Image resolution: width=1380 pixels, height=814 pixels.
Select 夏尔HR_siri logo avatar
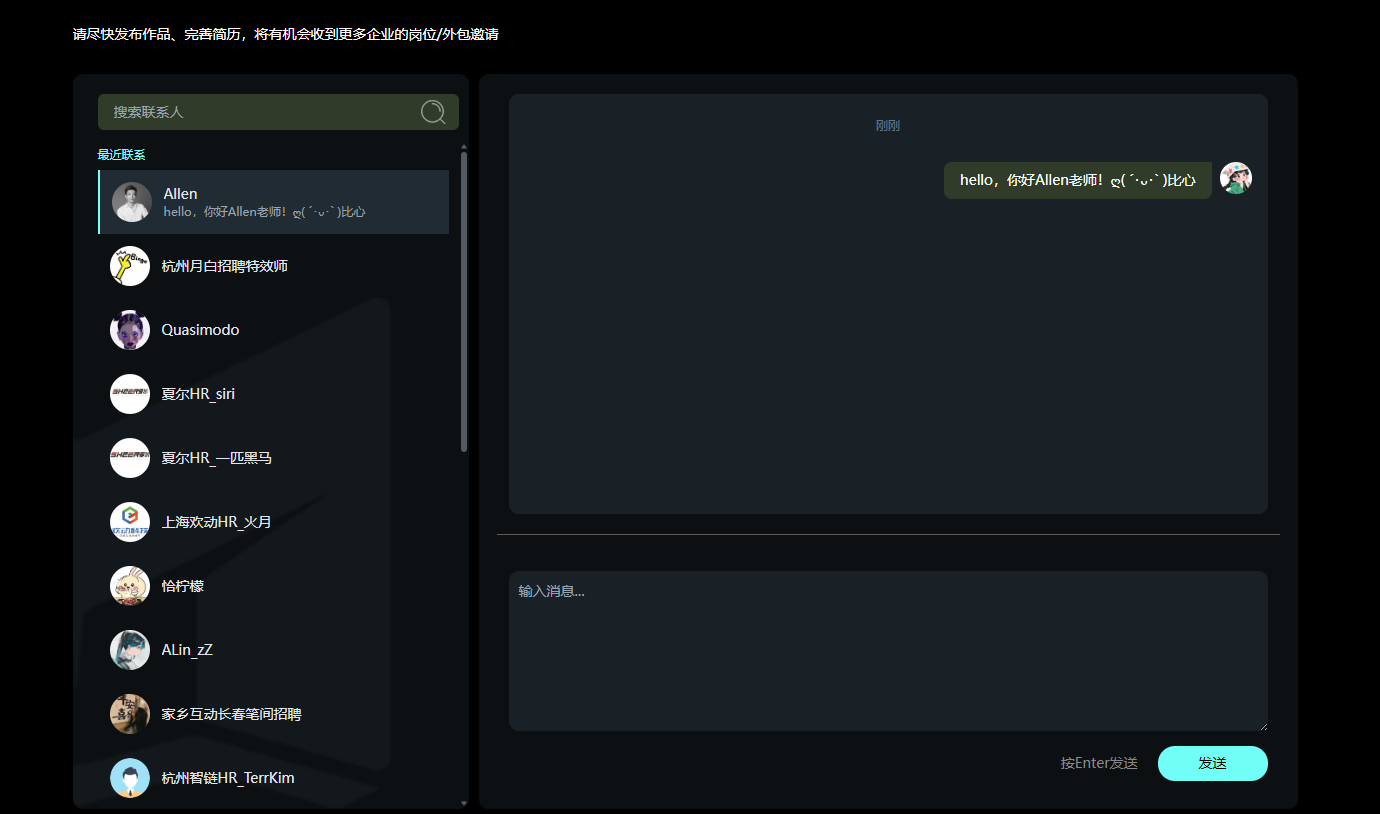pos(130,394)
